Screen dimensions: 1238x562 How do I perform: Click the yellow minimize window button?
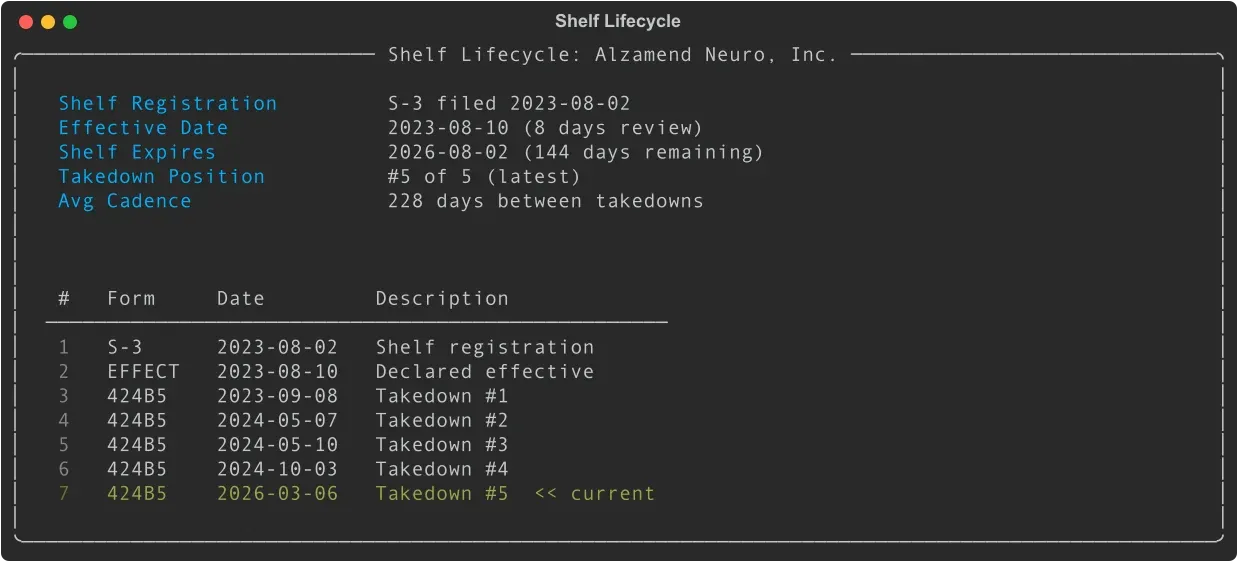click(x=48, y=22)
